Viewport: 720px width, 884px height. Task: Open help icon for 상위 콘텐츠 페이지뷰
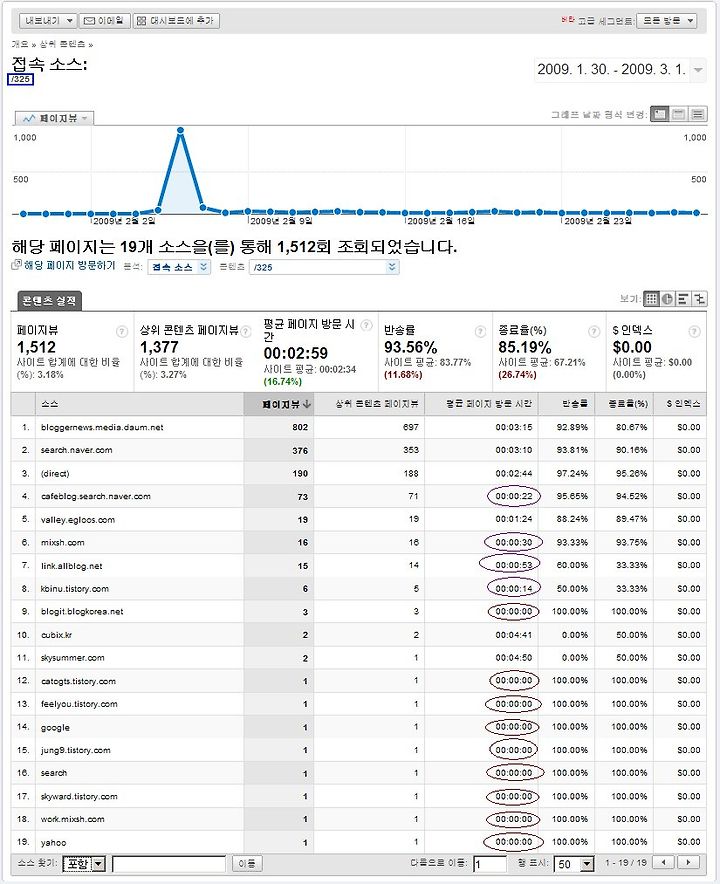pyautogui.click(x=246, y=332)
